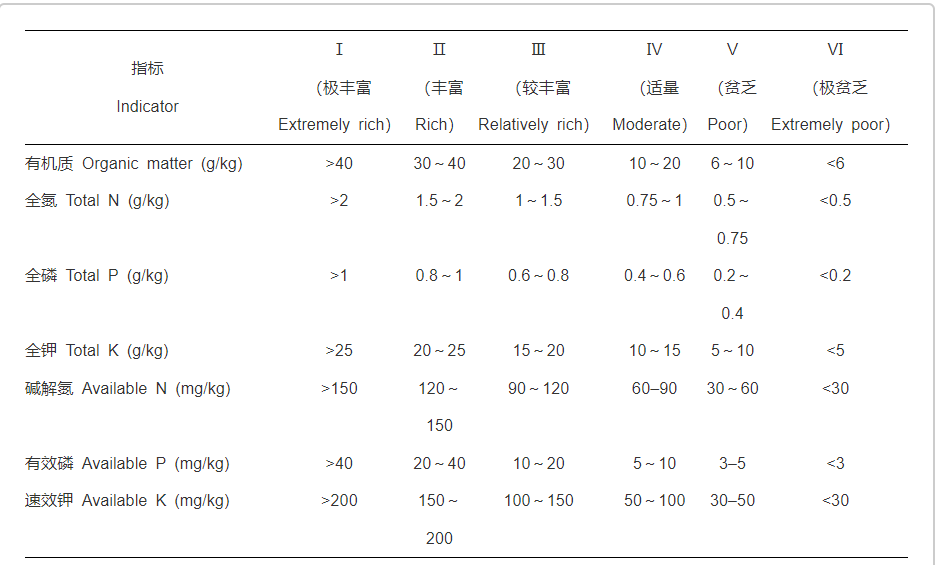Select the 3–5 Available P cell
Viewport: 939px width, 565px height.
pyautogui.click(x=732, y=464)
